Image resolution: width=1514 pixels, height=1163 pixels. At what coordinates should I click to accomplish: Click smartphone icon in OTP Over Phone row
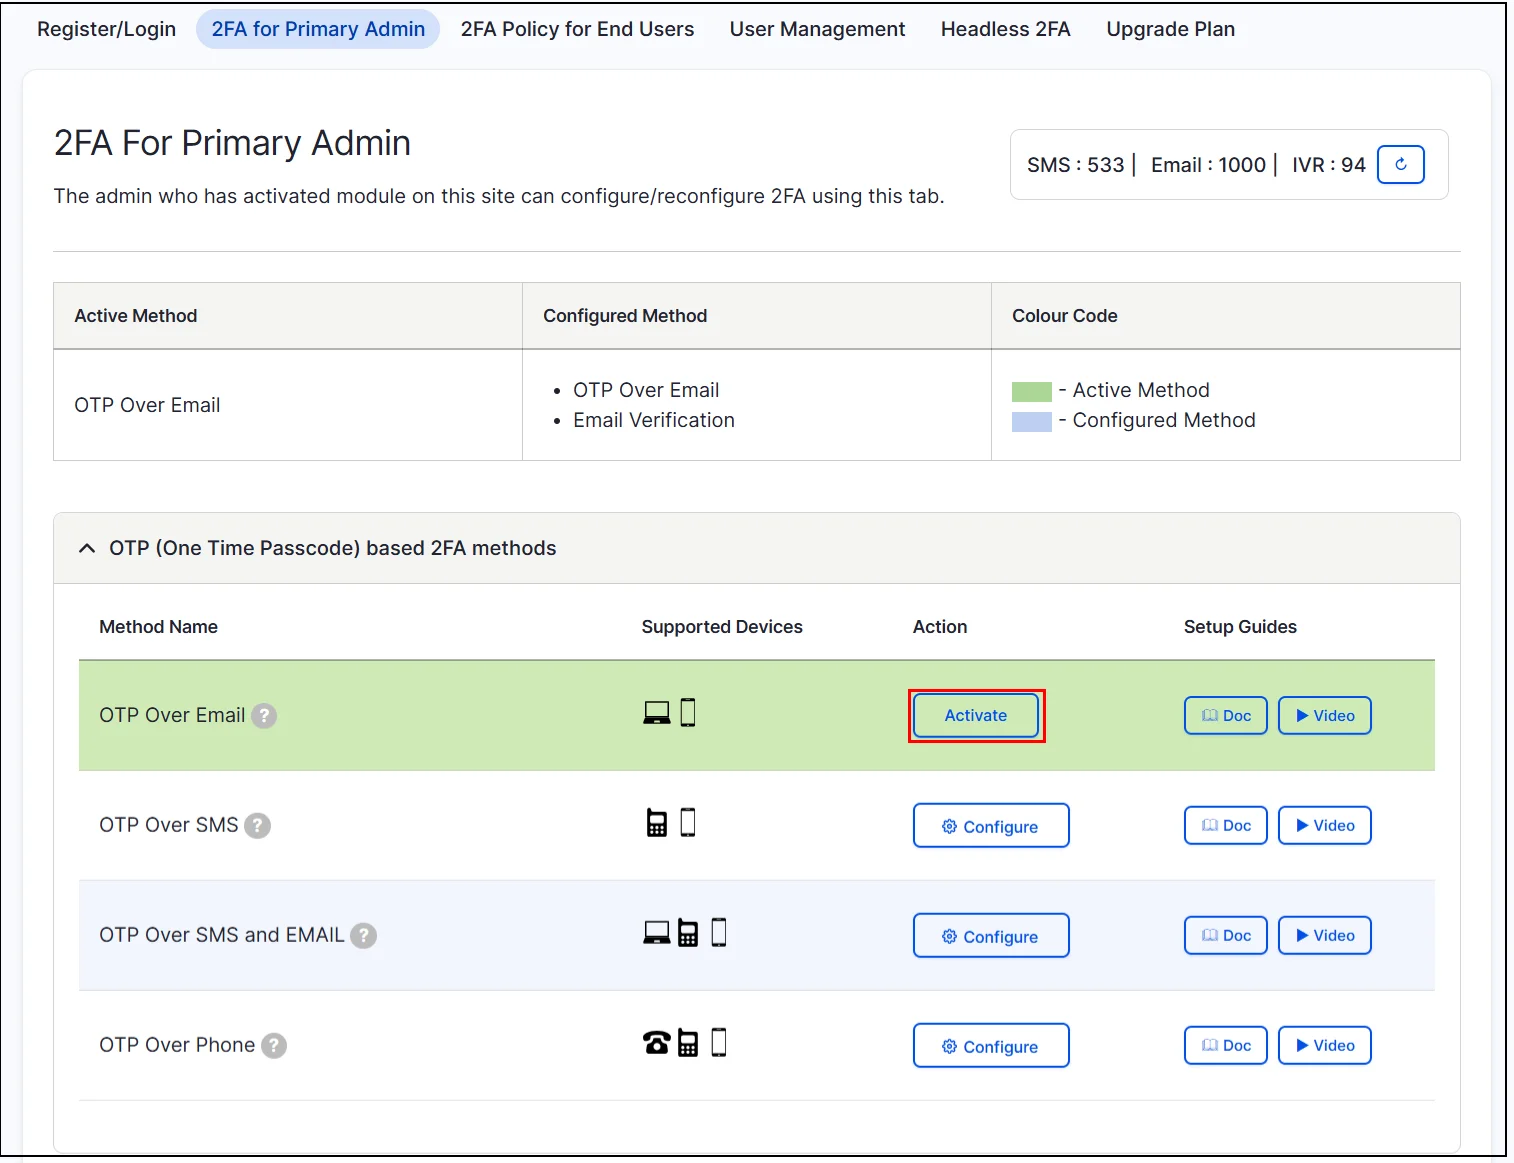[719, 1043]
